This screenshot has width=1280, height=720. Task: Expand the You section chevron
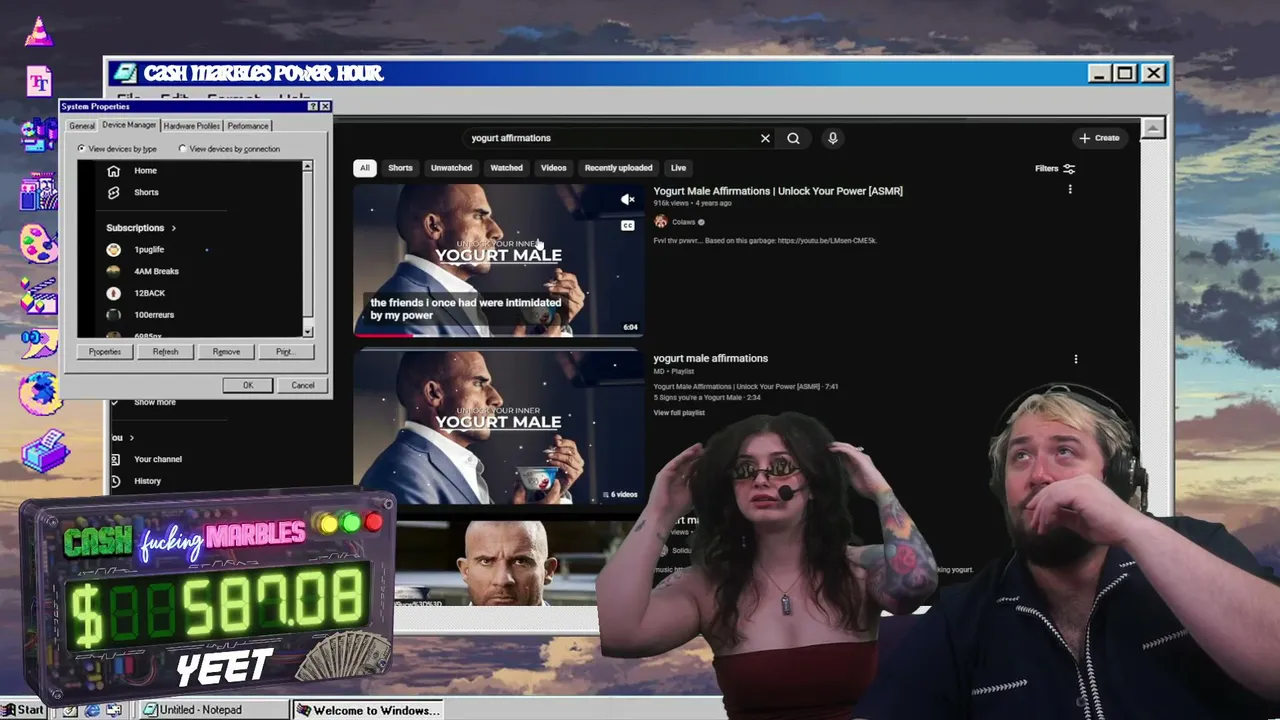131,438
